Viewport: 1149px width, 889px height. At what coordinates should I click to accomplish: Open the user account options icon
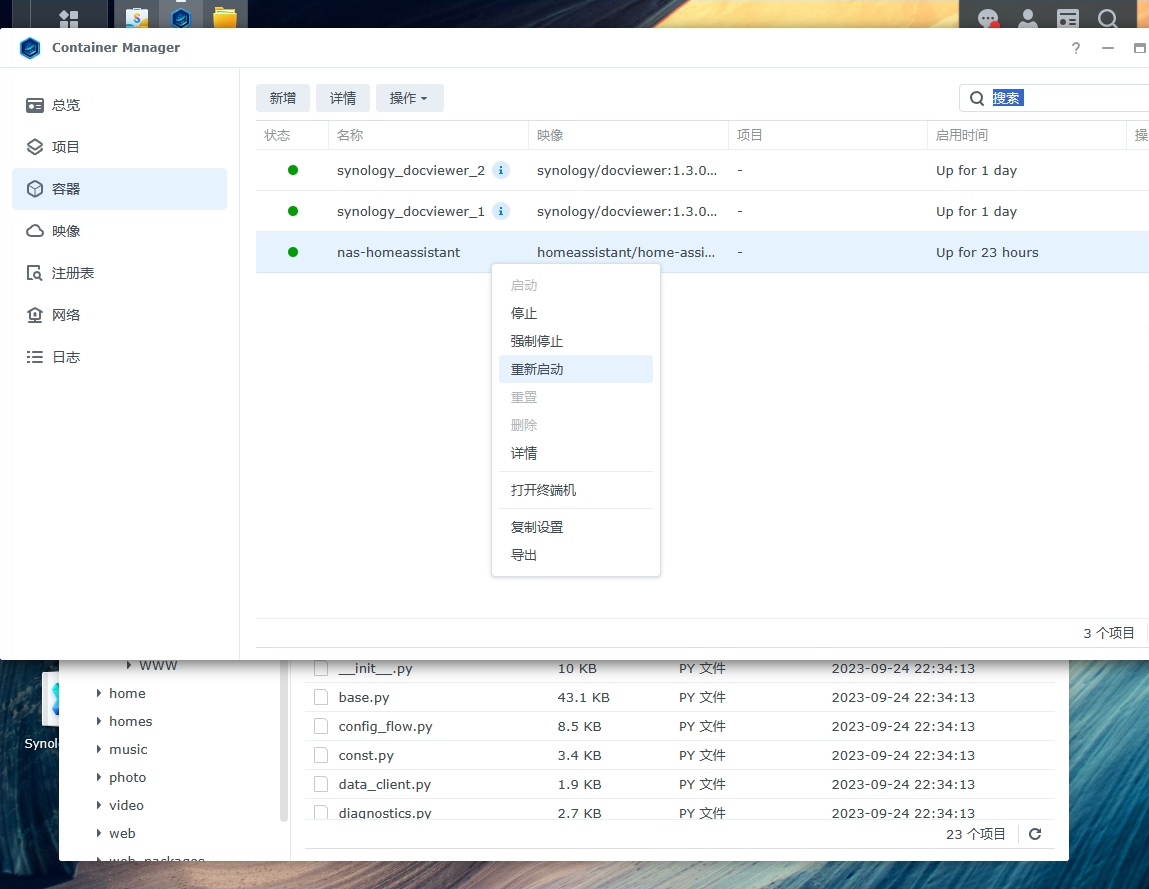[1028, 18]
